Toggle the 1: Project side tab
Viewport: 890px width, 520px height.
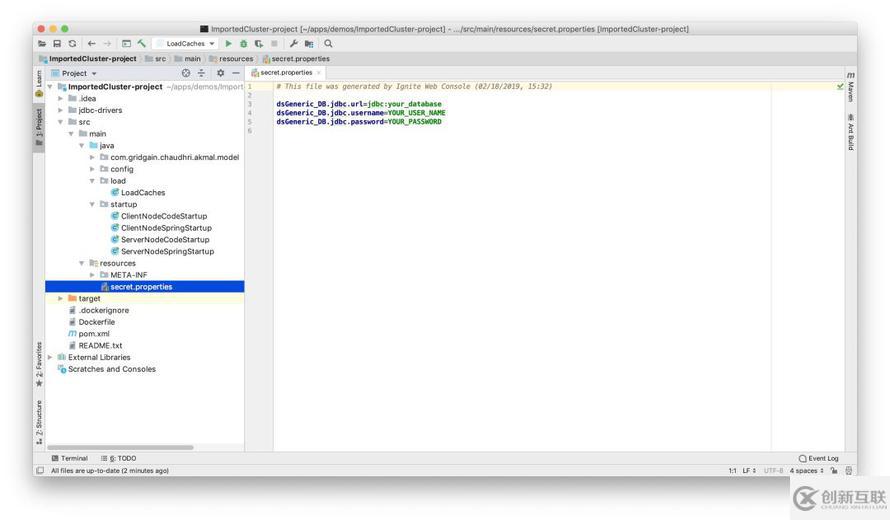39,128
